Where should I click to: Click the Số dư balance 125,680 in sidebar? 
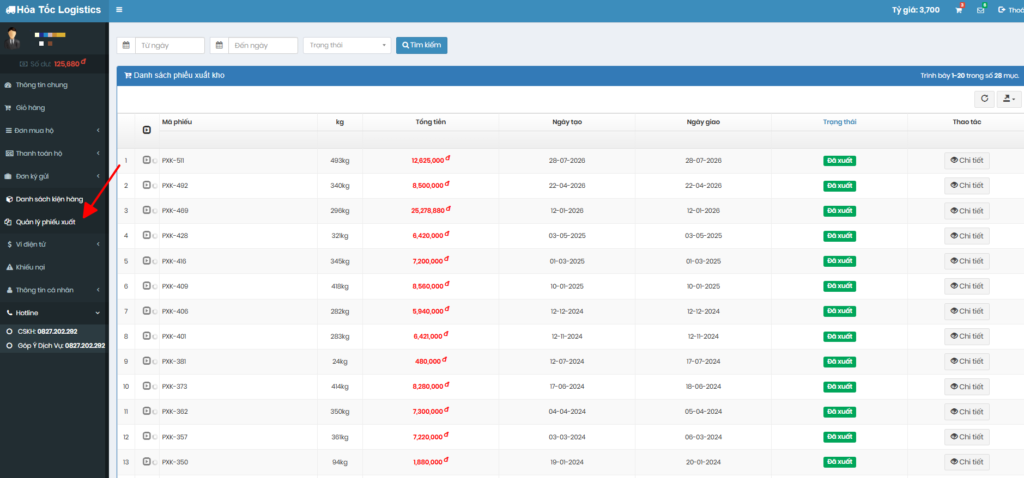[x=53, y=64]
